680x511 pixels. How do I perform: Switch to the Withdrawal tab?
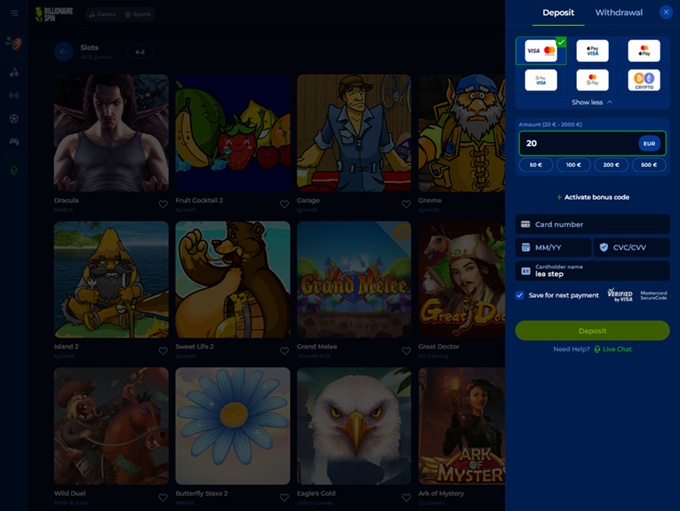(x=619, y=13)
